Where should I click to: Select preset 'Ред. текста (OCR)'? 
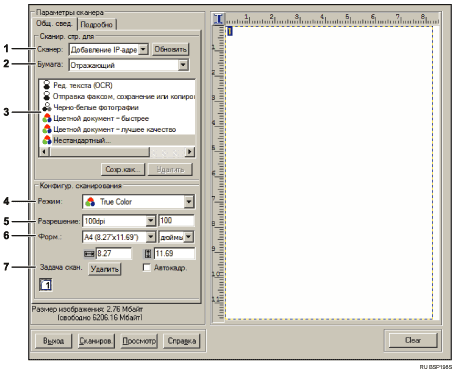pos(83,85)
